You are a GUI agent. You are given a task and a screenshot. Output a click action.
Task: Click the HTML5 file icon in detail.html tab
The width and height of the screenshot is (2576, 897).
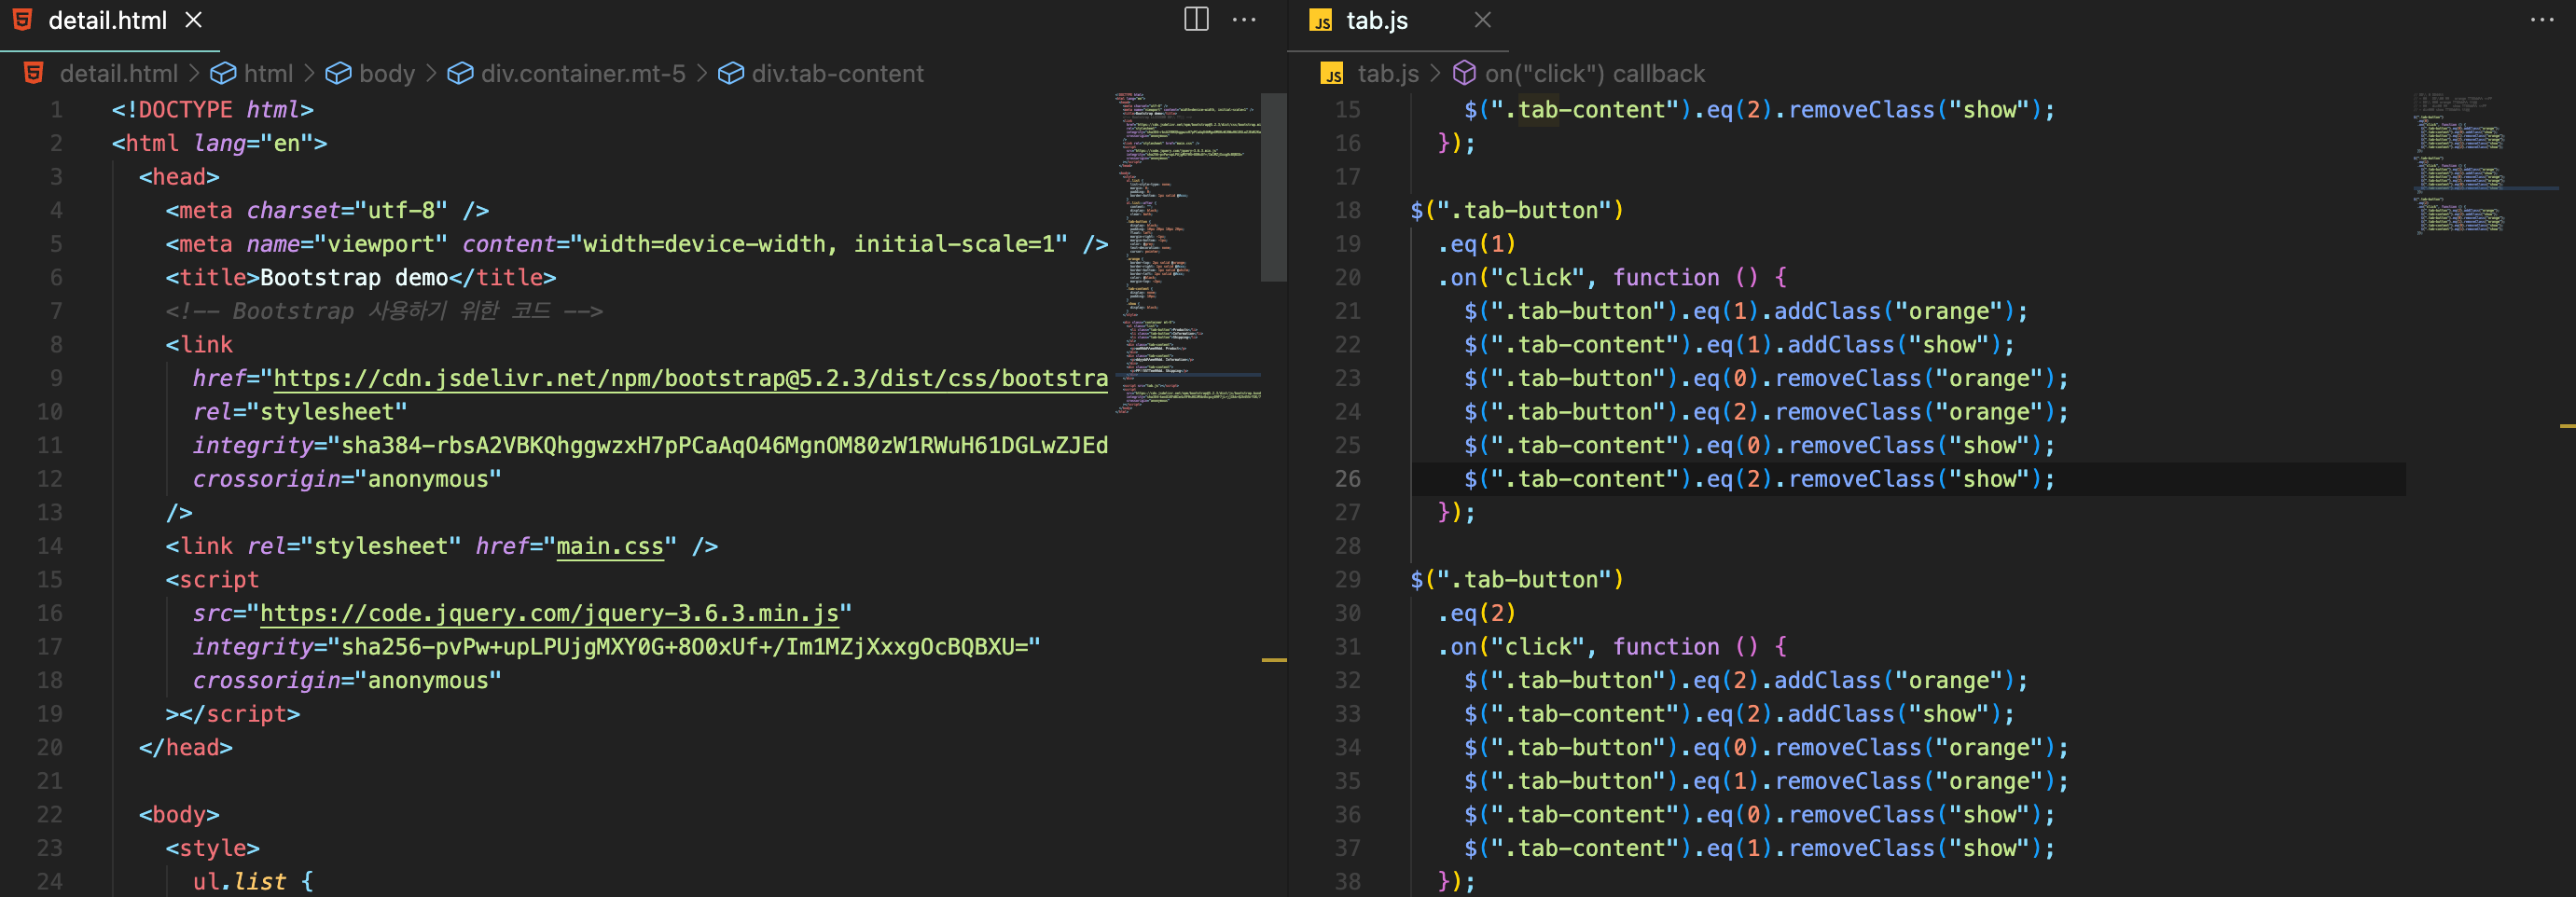click(x=23, y=20)
